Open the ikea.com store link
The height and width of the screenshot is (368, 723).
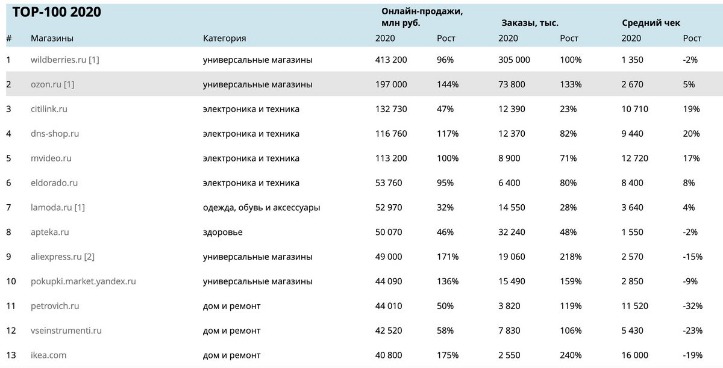click(48, 355)
